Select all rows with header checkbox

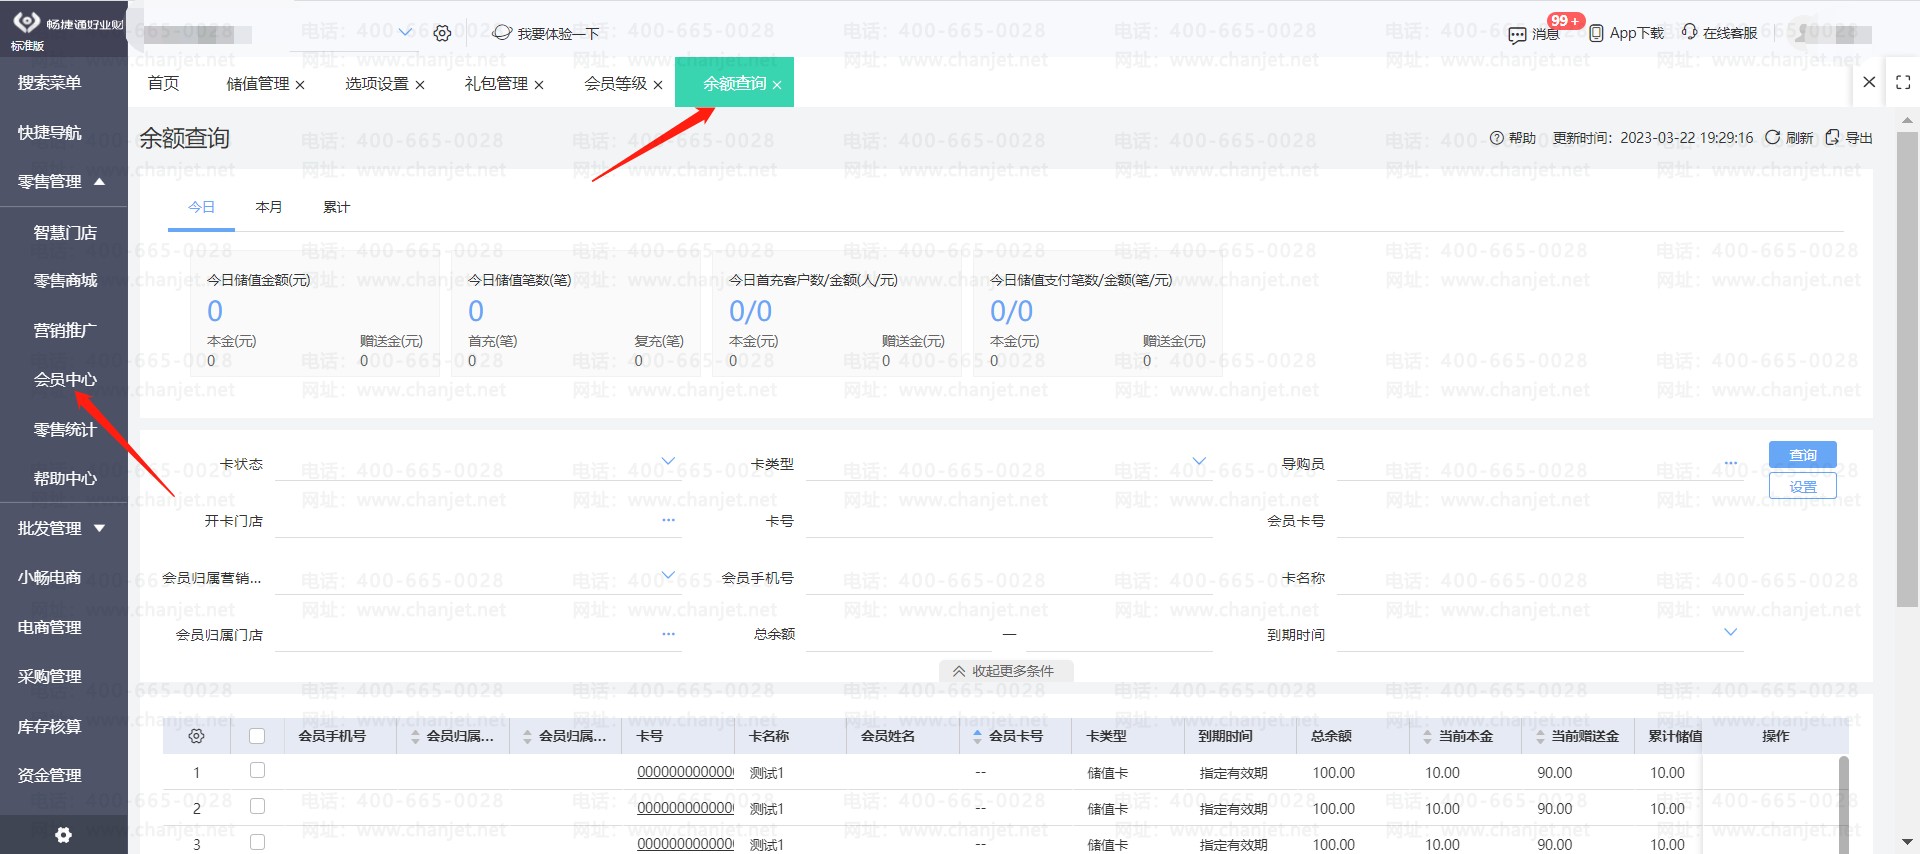257,736
